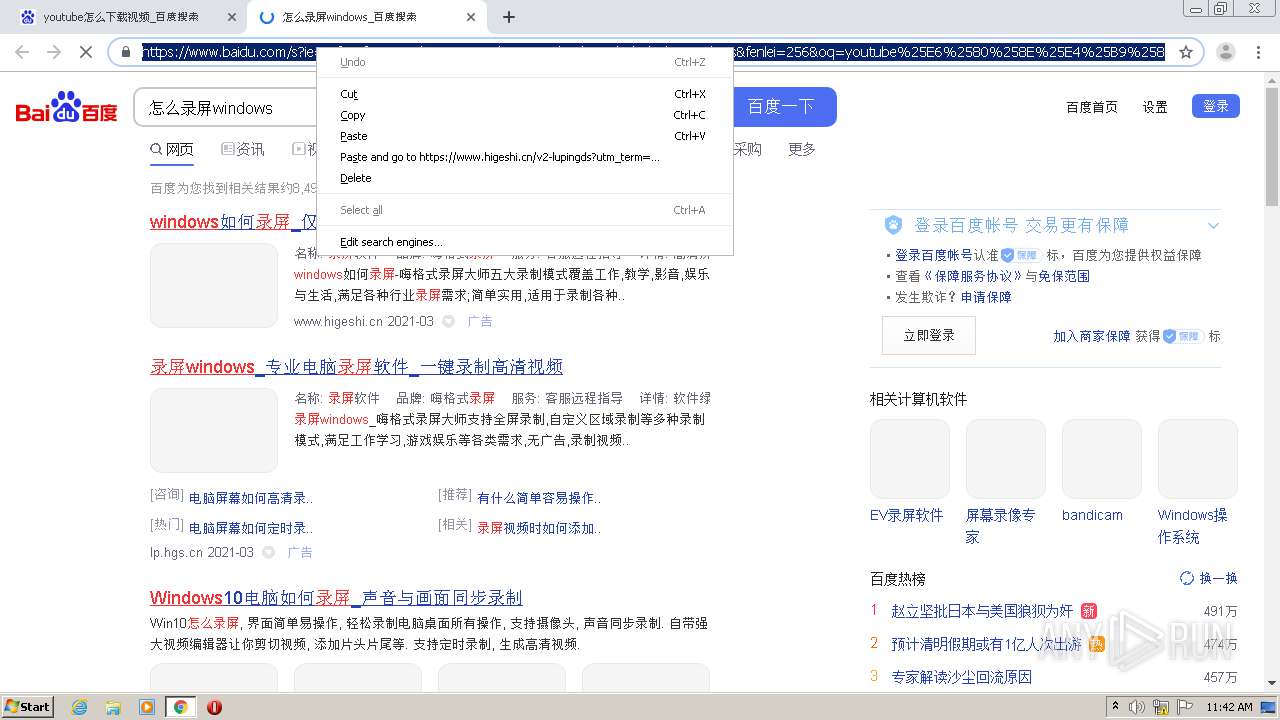Open a new tab with the plus icon
This screenshot has height=720, width=1280.
pyautogui.click(x=509, y=17)
